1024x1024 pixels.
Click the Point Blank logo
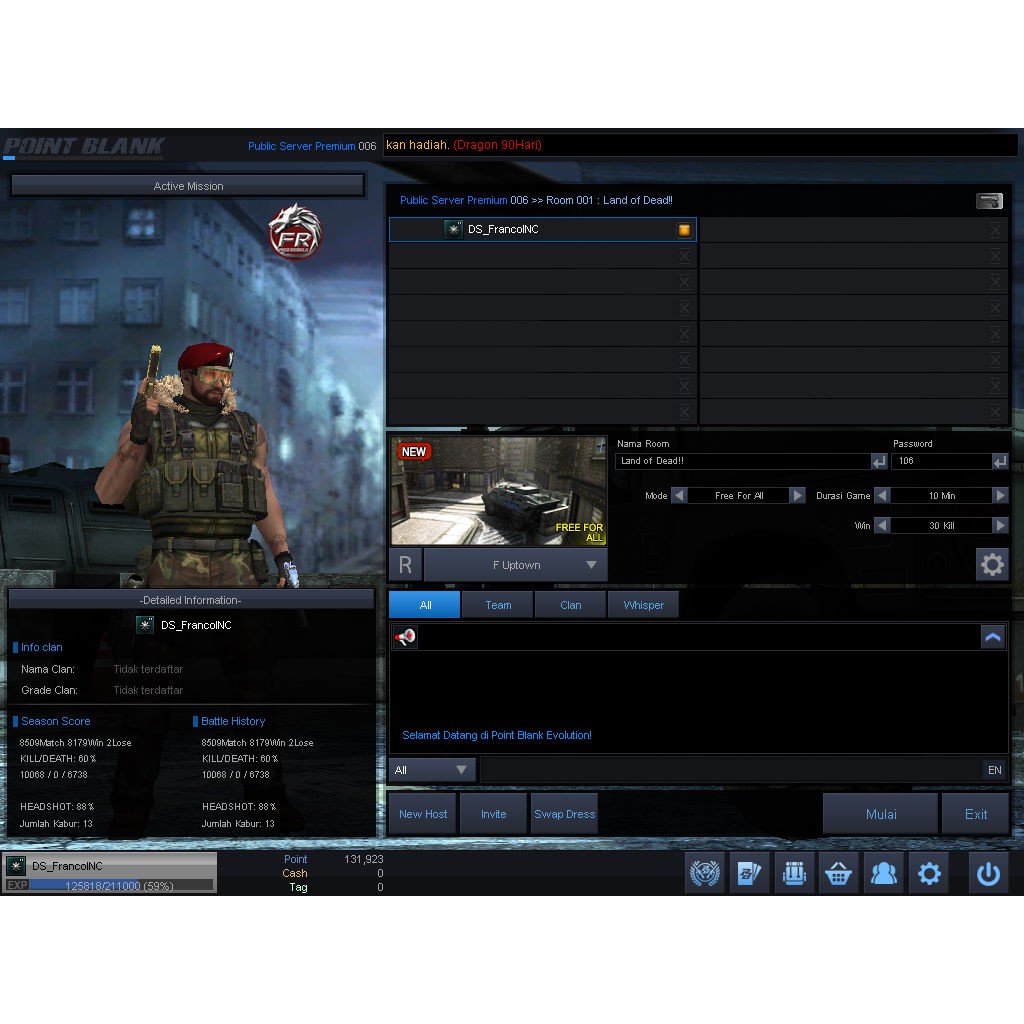[84, 146]
